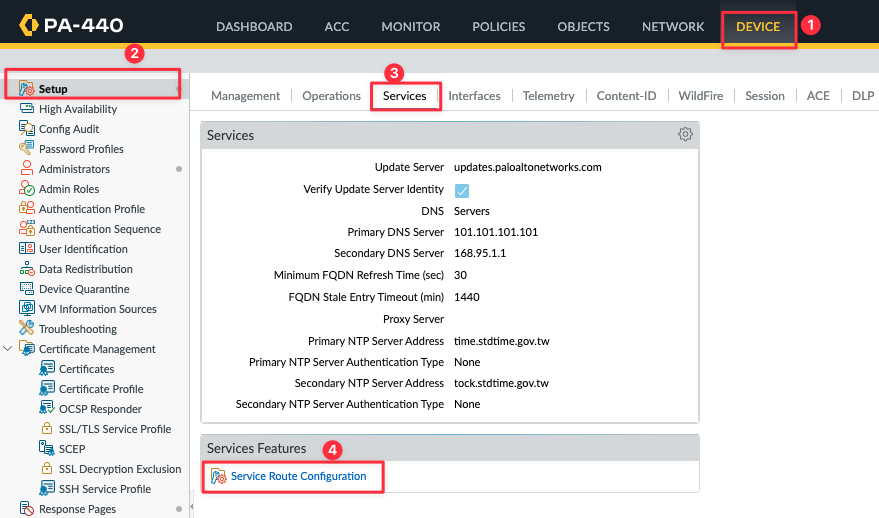Click the Admin Roles icon
This screenshot has width=879, height=518.
coord(26,188)
